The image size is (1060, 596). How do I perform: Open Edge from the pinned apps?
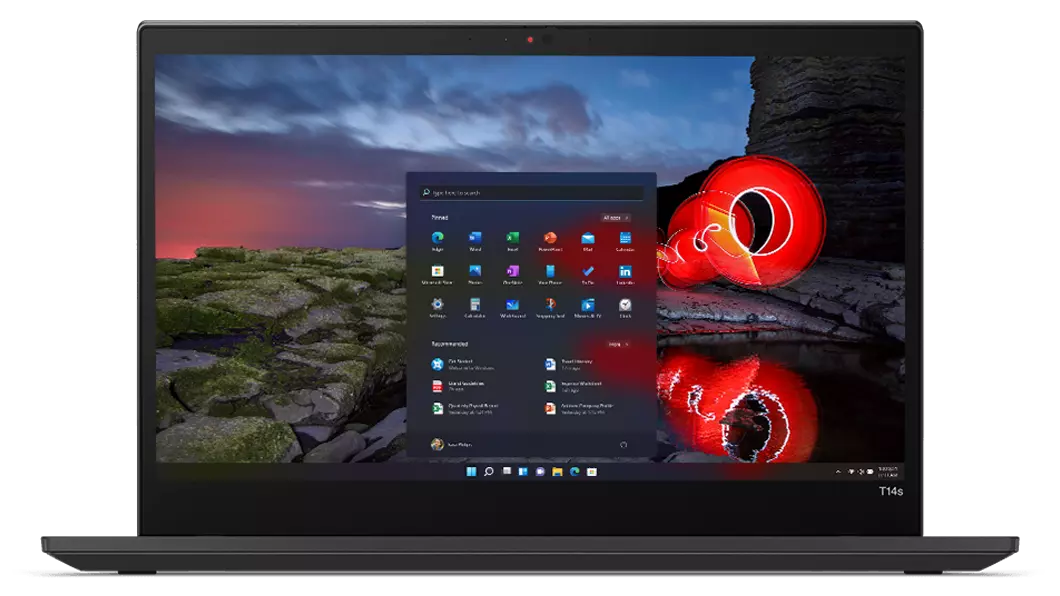click(x=437, y=239)
